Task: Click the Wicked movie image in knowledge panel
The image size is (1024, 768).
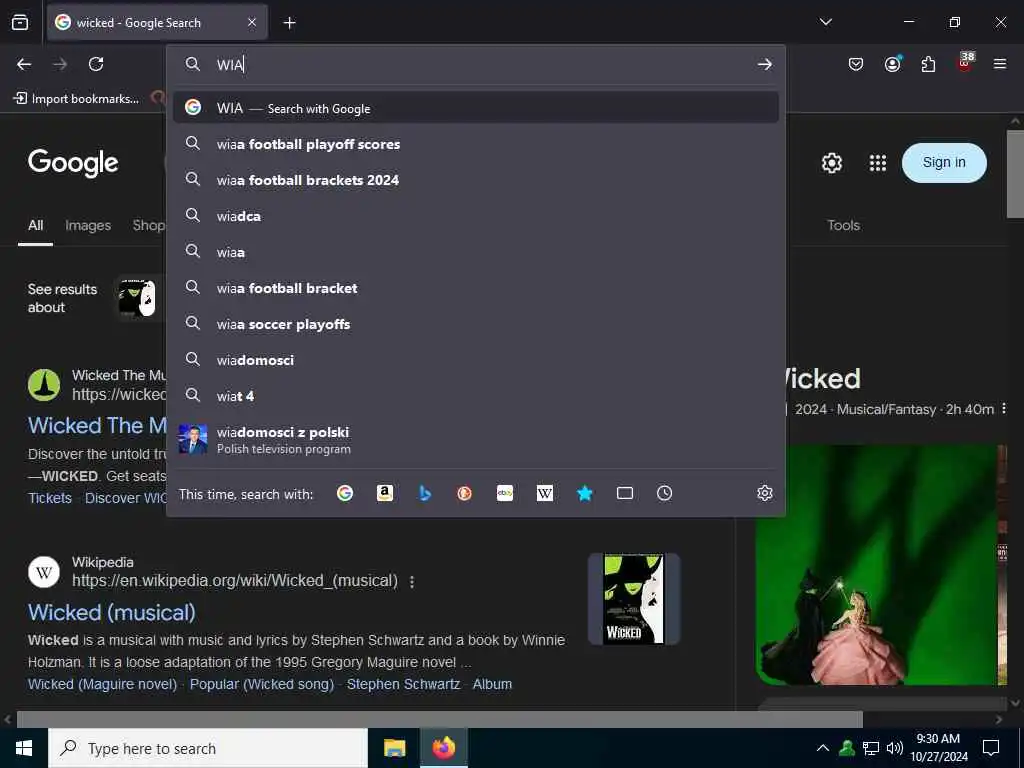Action: [876, 566]
